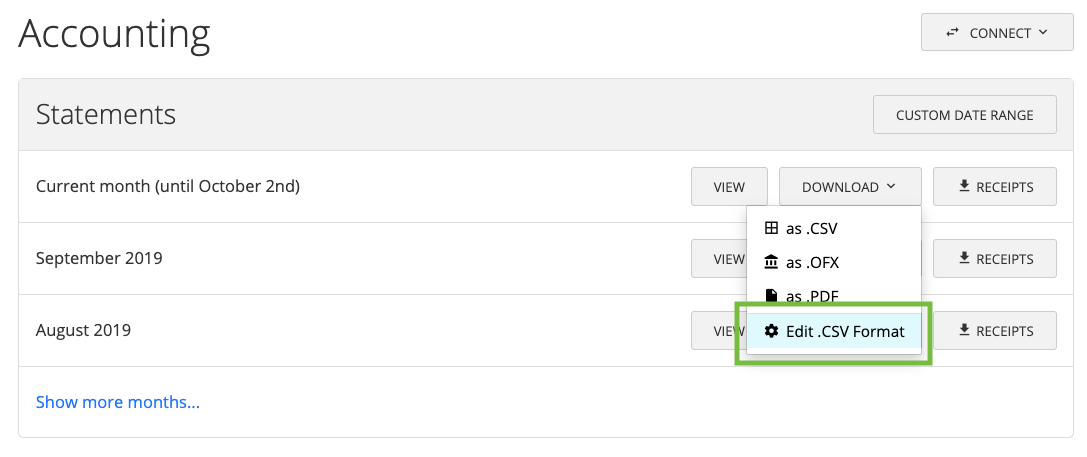The height and width of the screenshot is (457, 1087).
Task: Select the September 2019 statement row label
Action: [x=99, y=259]
